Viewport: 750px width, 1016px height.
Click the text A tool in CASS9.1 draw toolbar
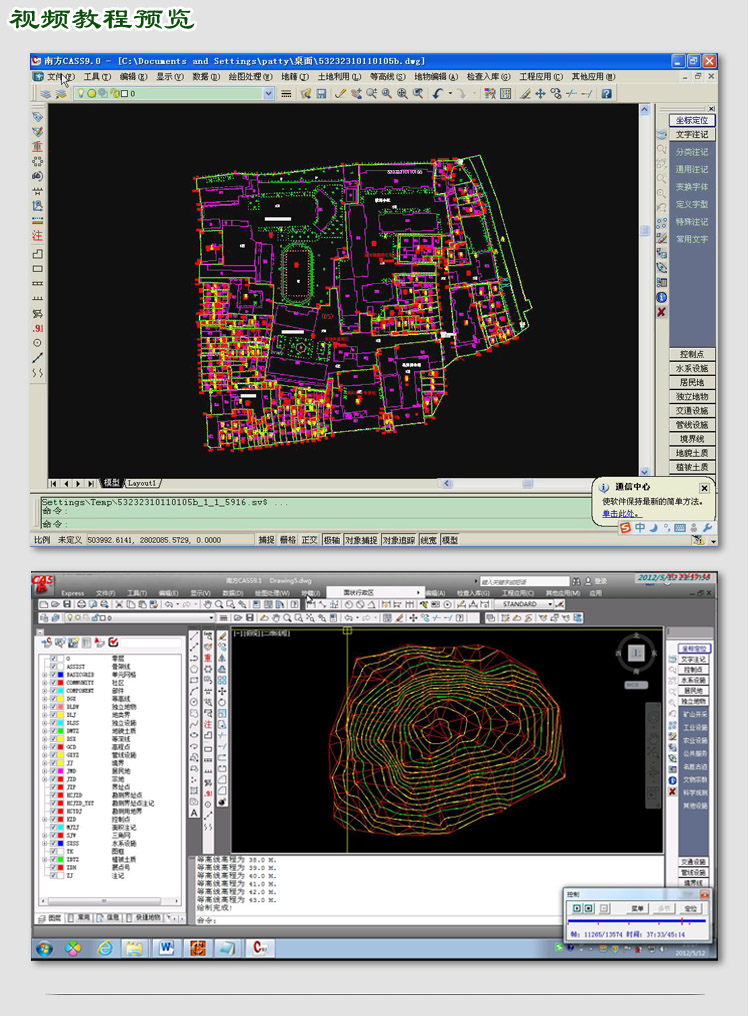[x=194, y=813]
